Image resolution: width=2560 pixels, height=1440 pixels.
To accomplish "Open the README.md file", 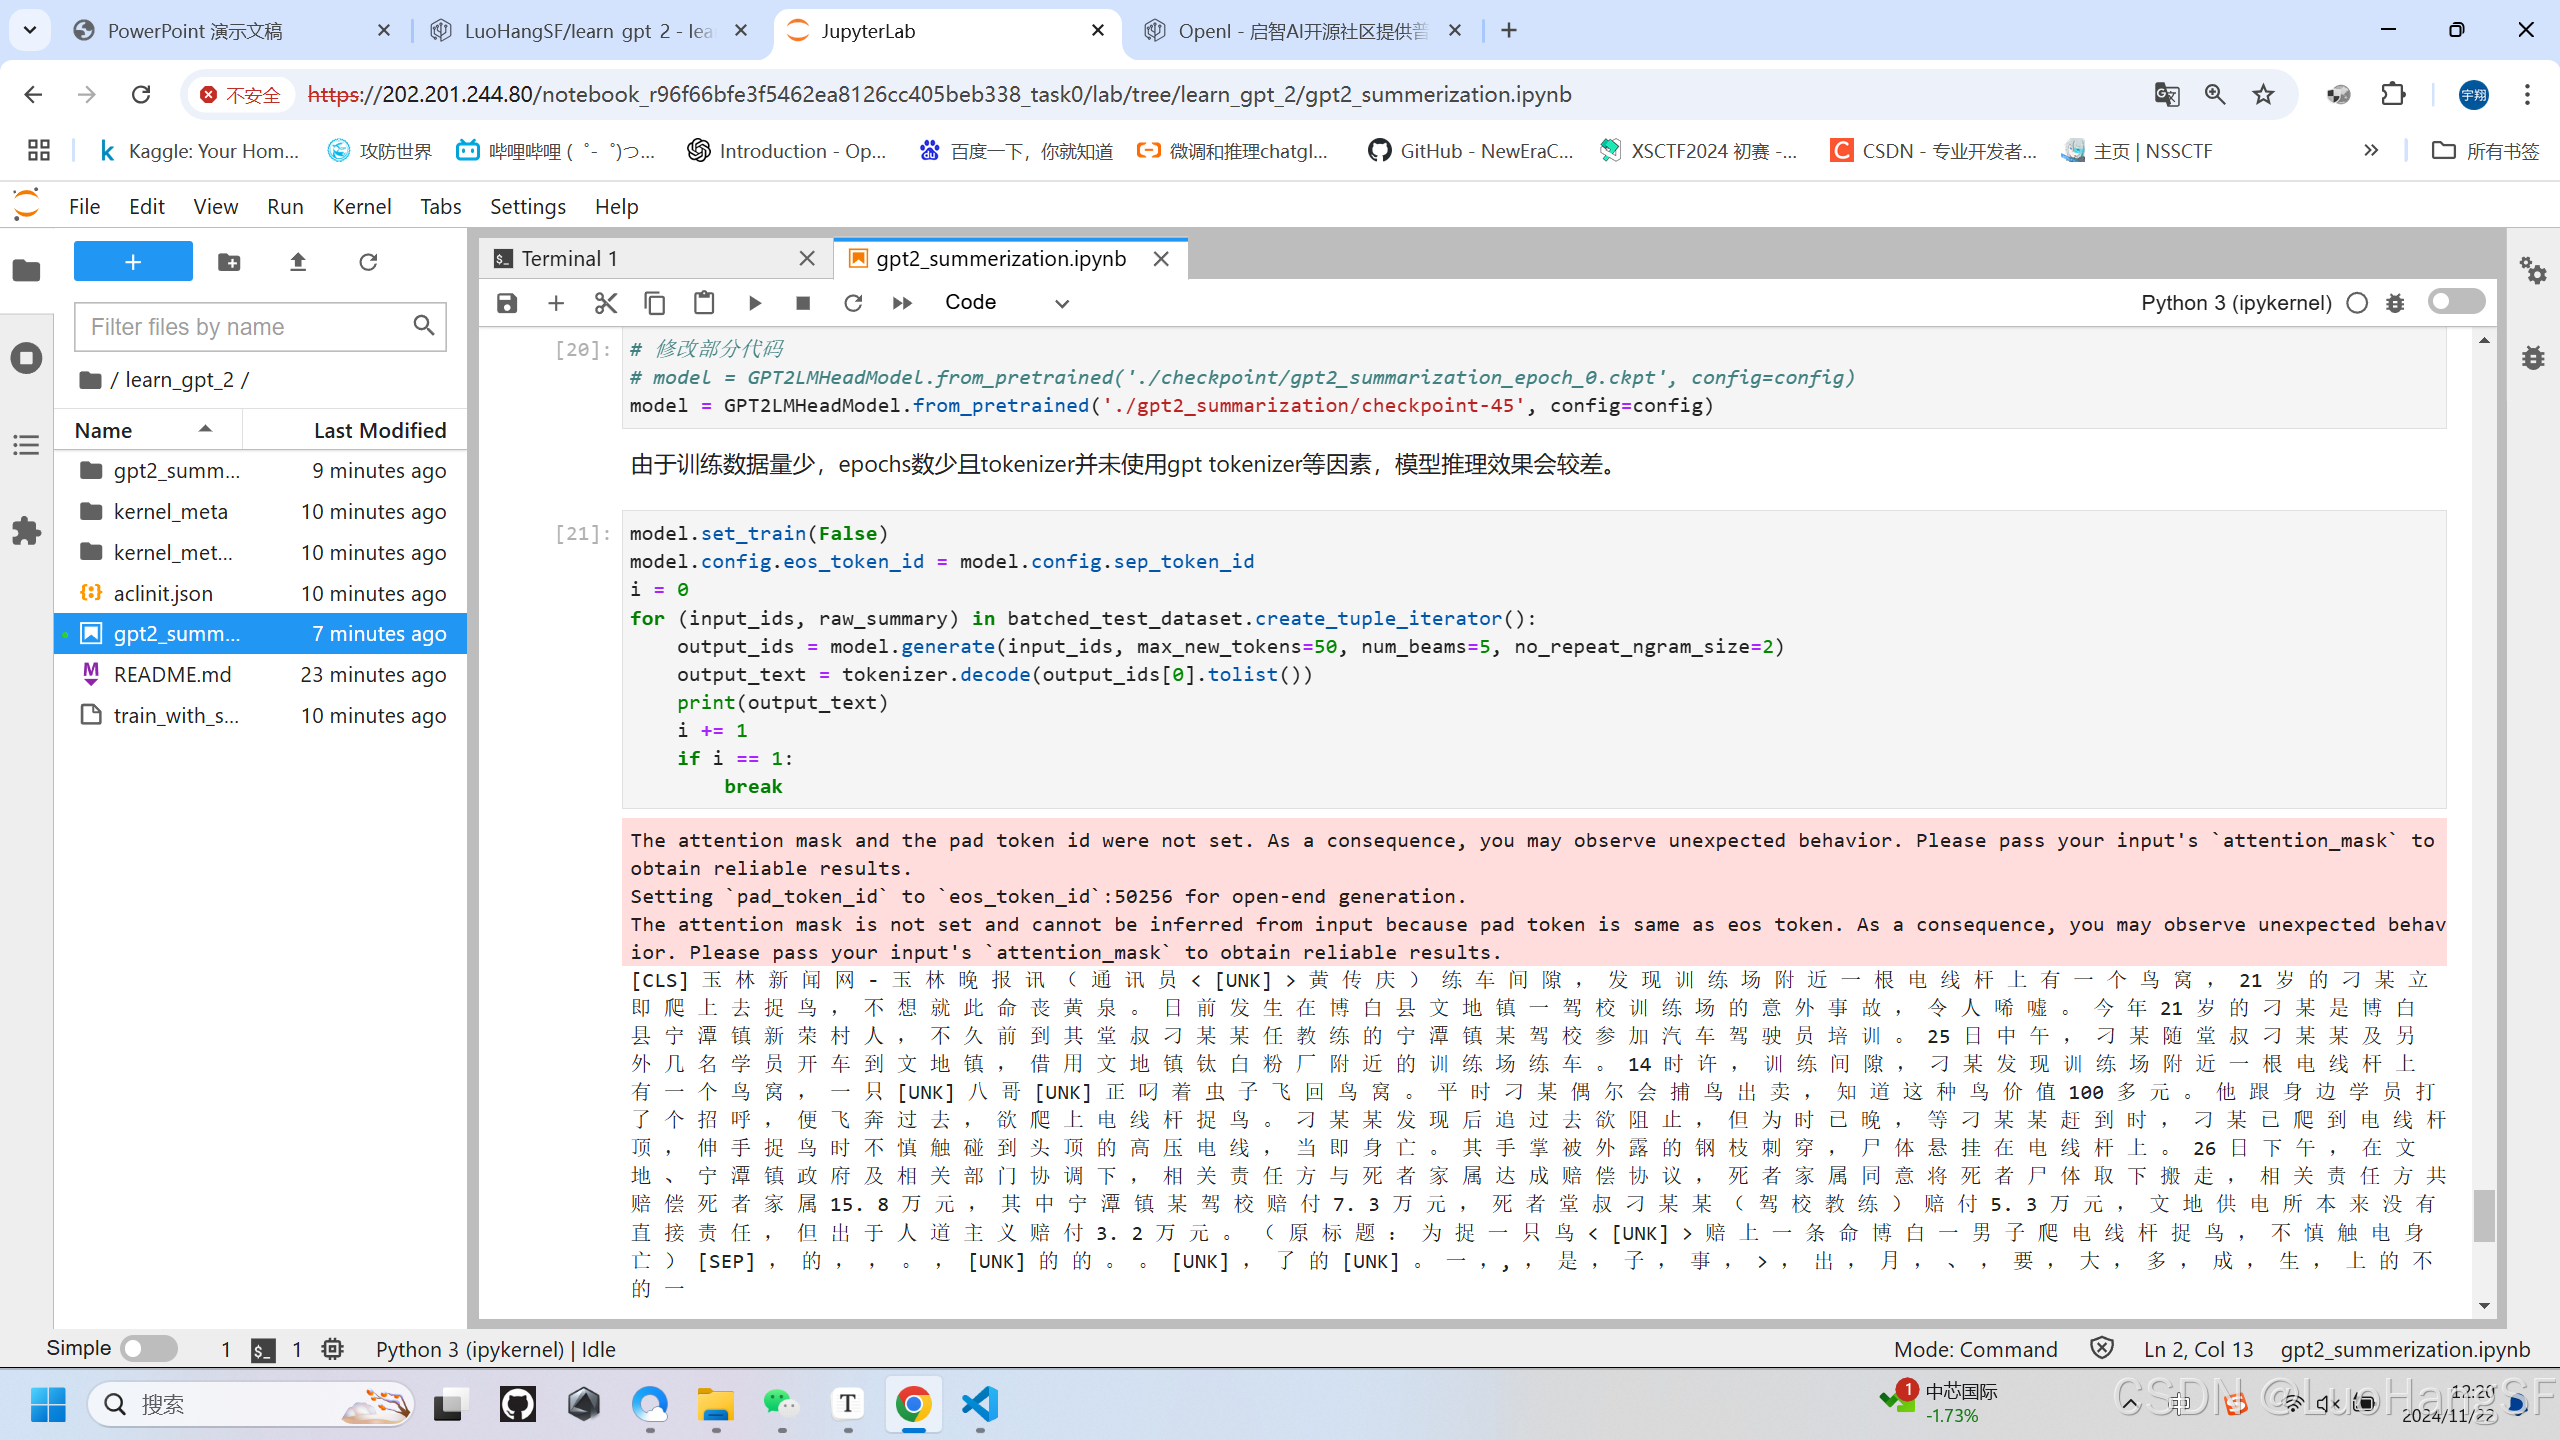I will point(172,674).
